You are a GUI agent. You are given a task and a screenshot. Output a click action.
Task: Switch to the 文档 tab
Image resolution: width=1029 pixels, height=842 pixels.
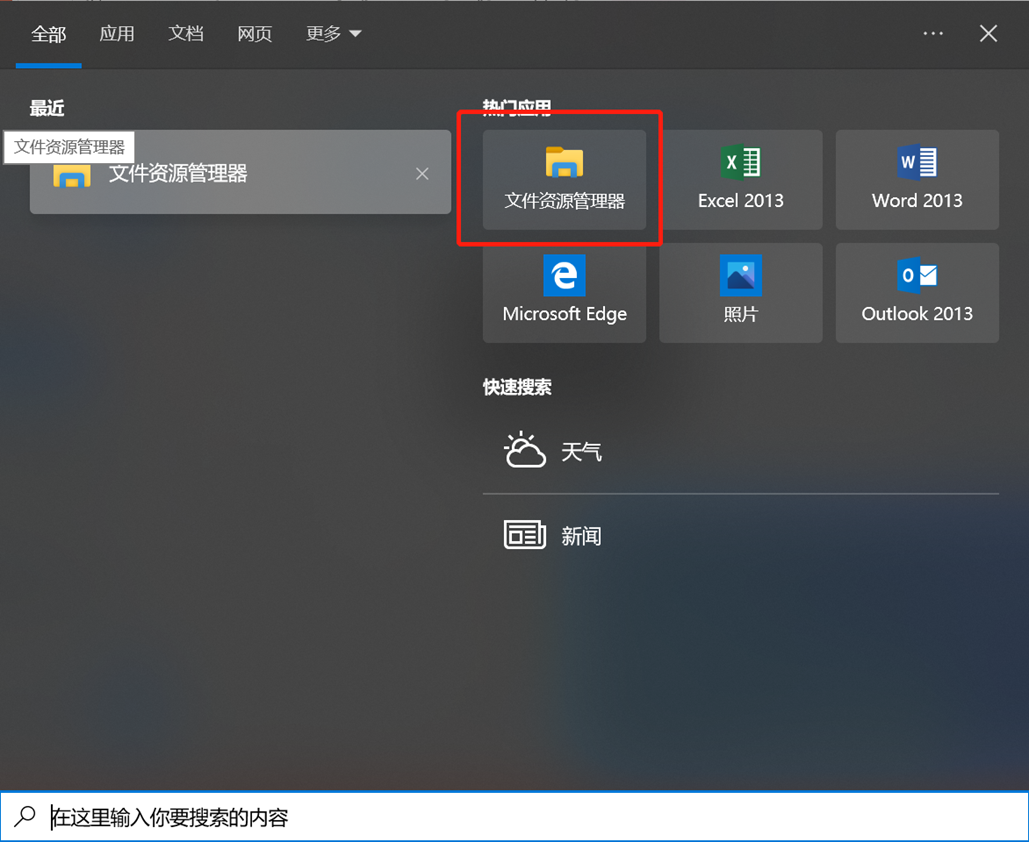tap(186, 33)
